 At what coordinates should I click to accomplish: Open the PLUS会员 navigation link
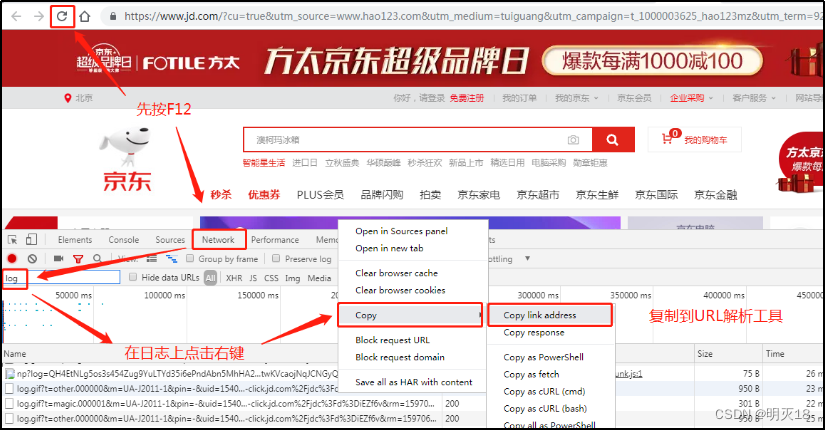[320, 195]
